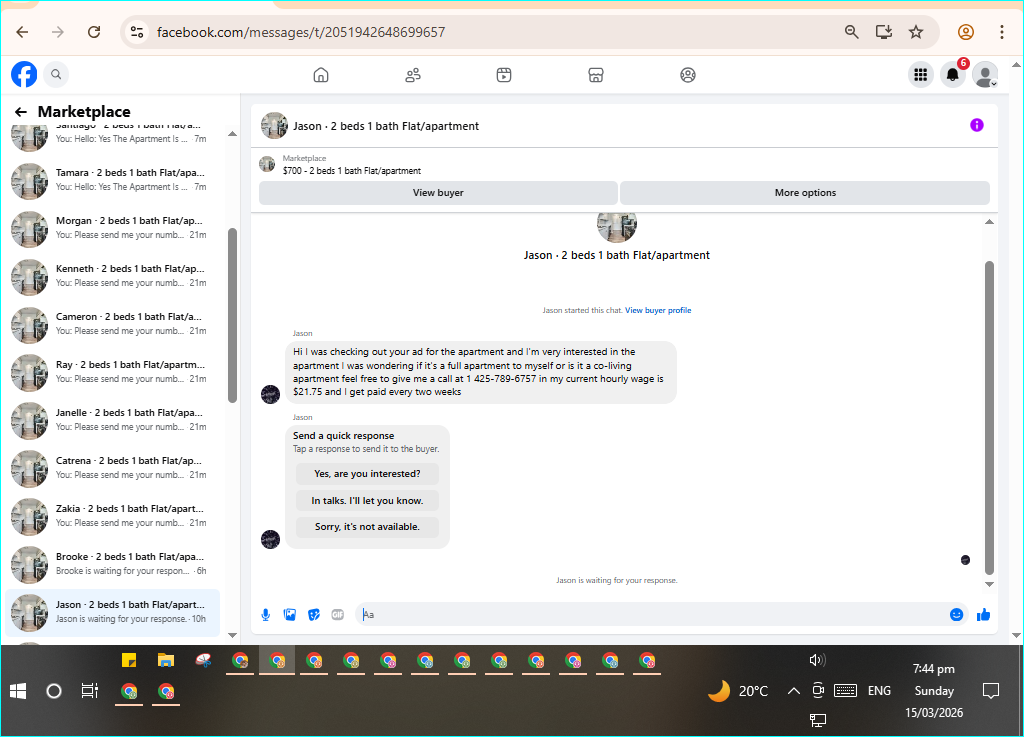Click chat pane scroll up arrow
Screen dimensions: 1024x737
coord(989,222)
